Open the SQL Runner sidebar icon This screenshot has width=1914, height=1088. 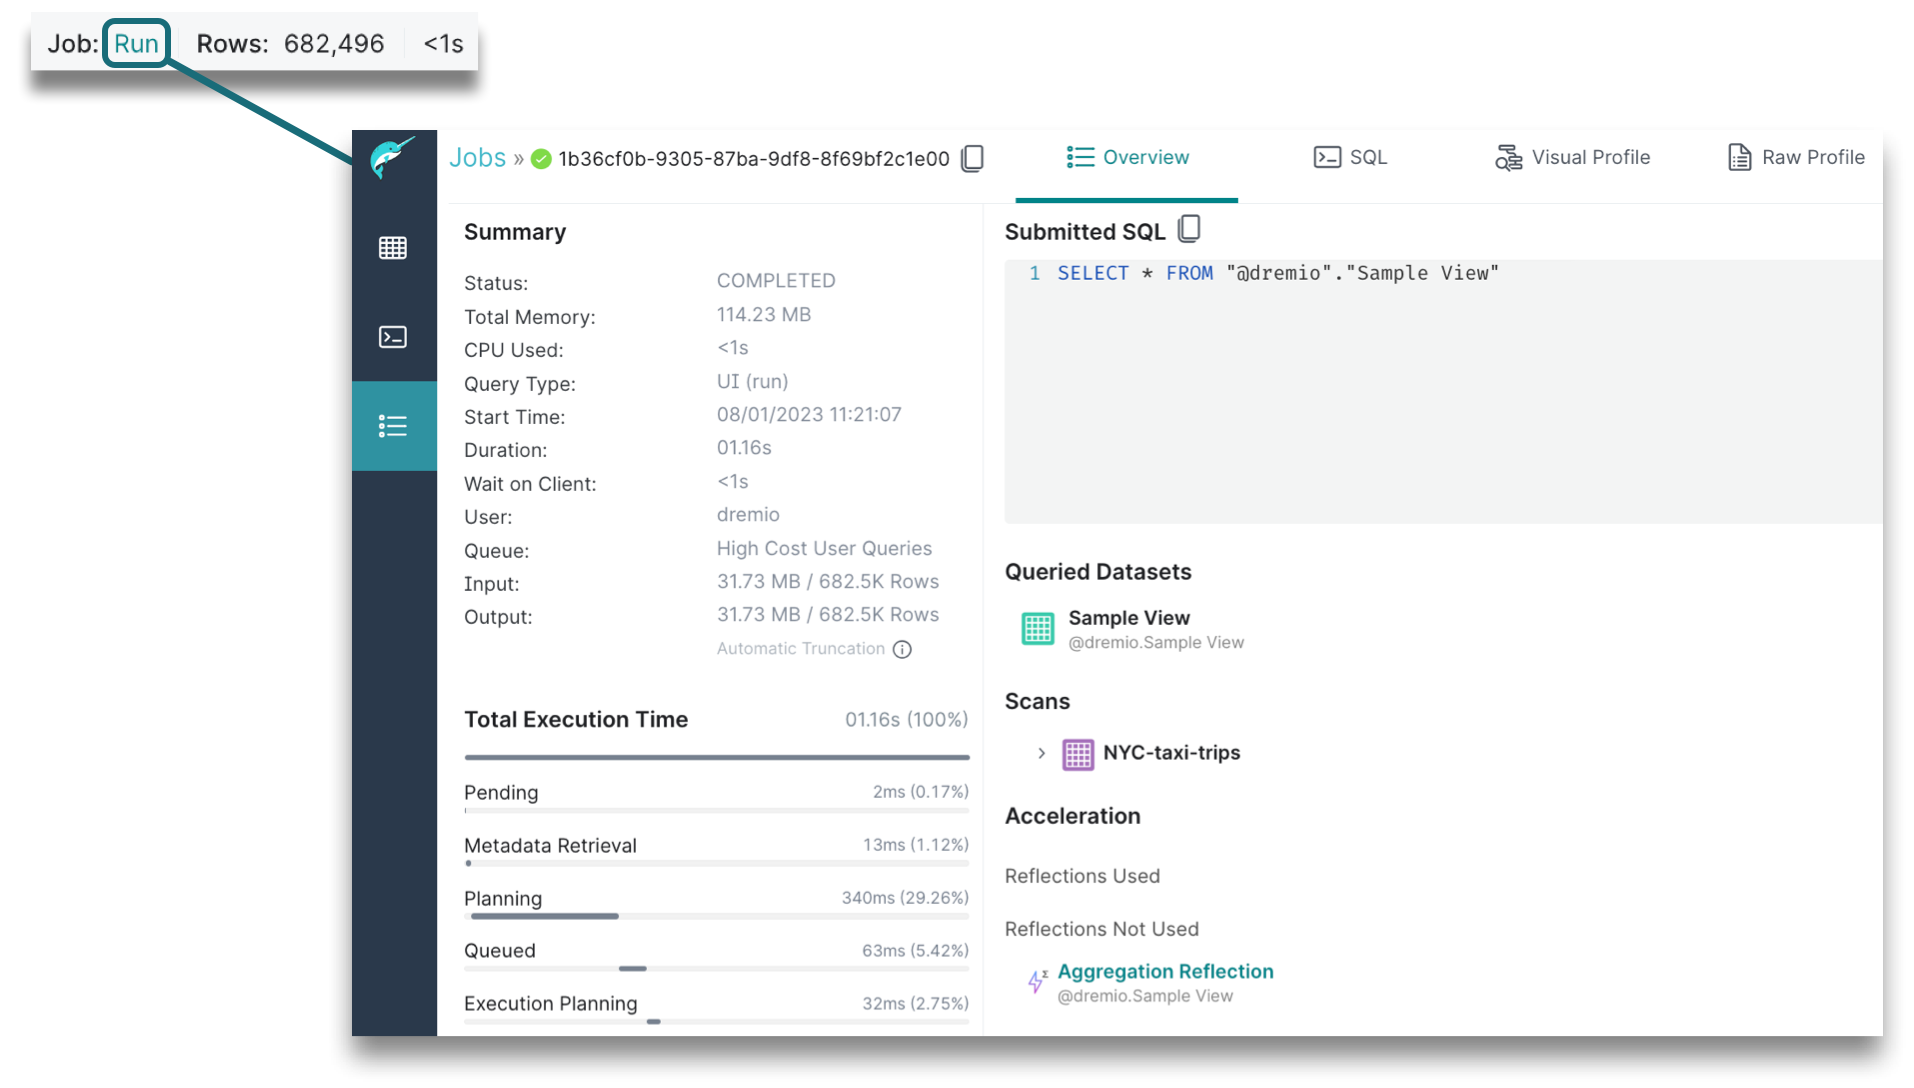pyautogui.click(x=392, y=337)
